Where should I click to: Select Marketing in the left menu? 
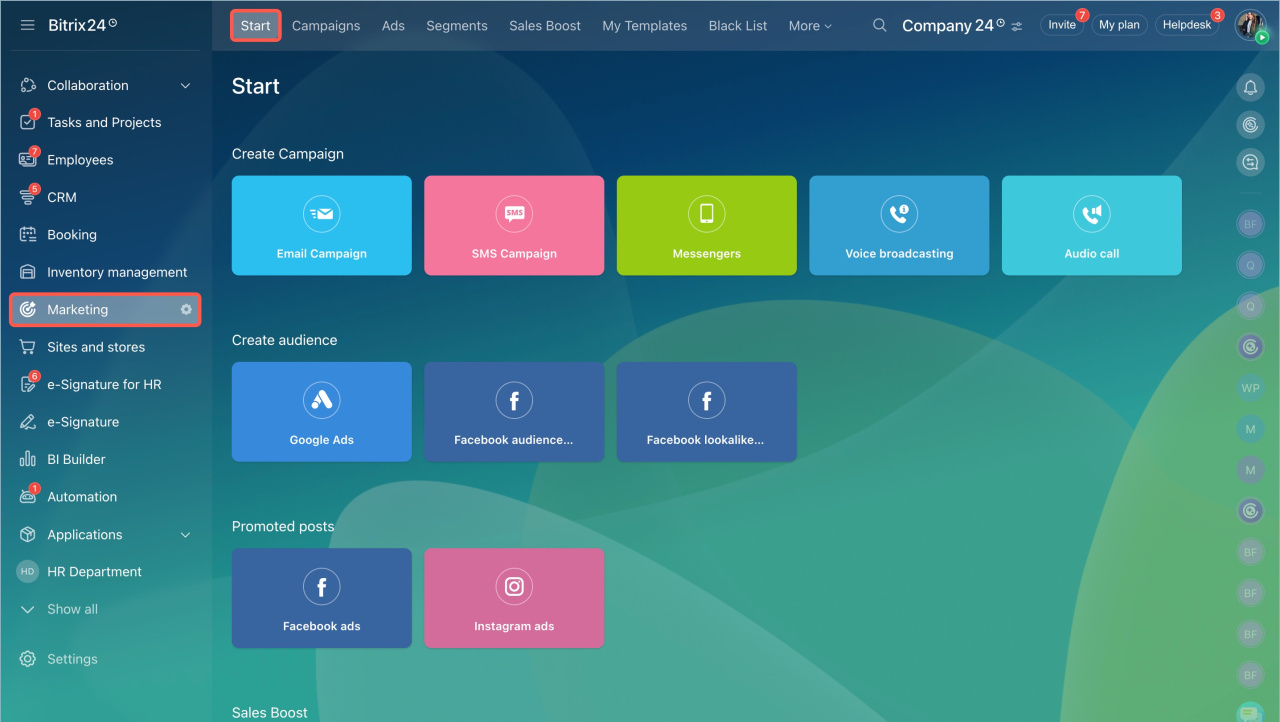pyautogui.click(x=105, y=310)
